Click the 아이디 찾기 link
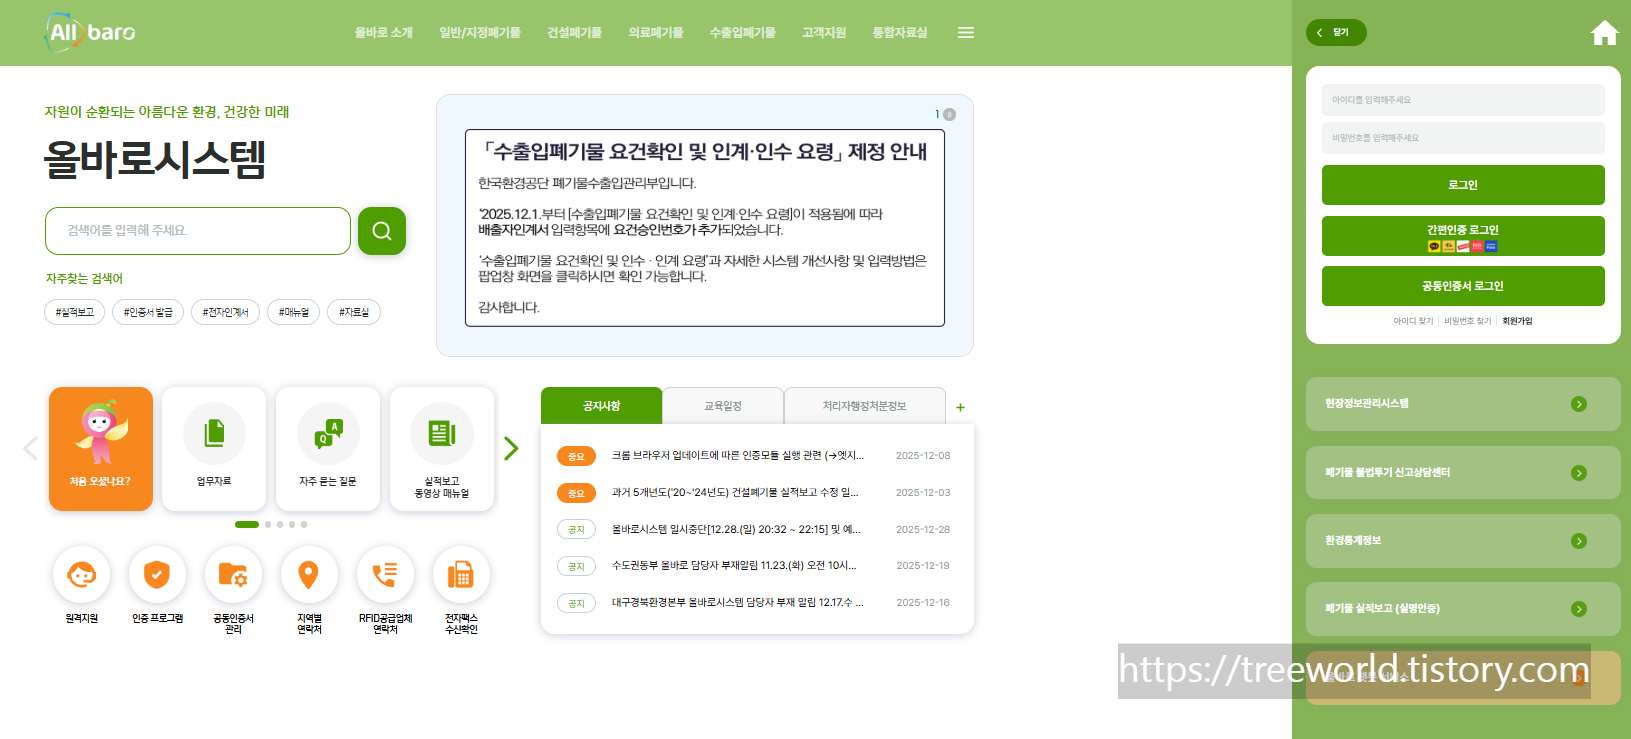 coord(1413,321)
